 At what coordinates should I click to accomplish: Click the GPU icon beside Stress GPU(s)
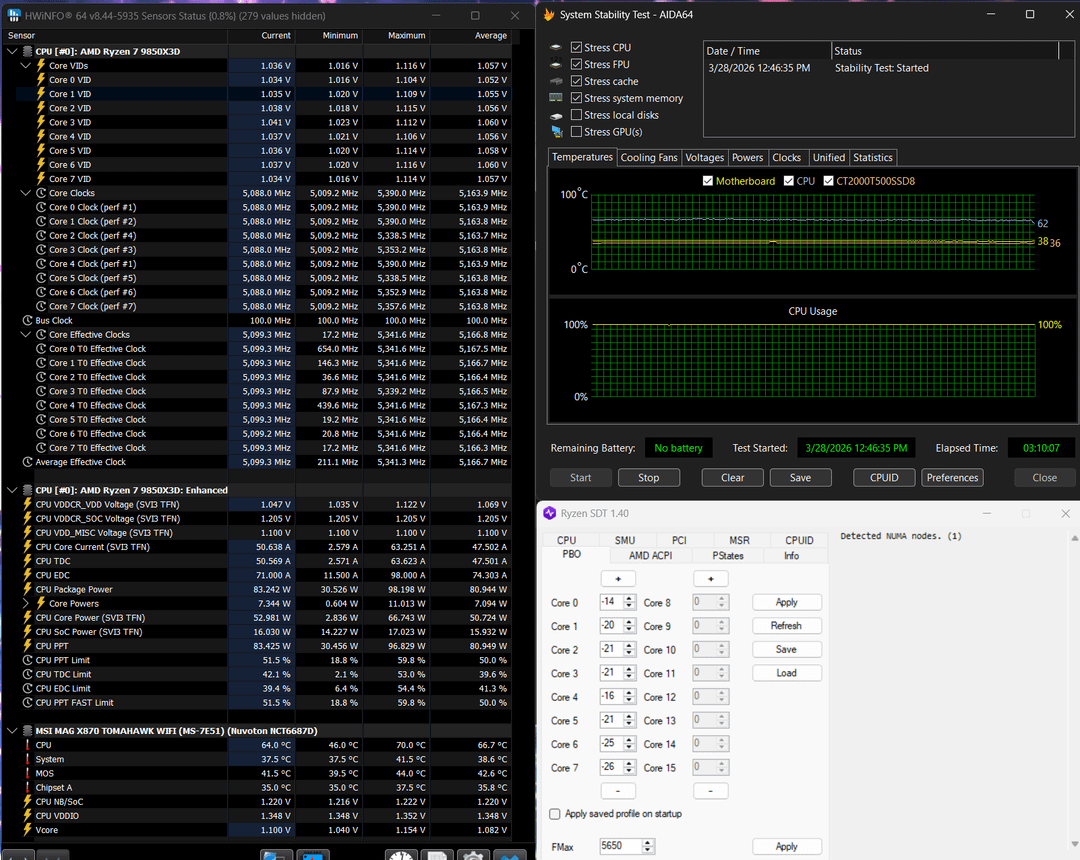[x=556, y=132]
